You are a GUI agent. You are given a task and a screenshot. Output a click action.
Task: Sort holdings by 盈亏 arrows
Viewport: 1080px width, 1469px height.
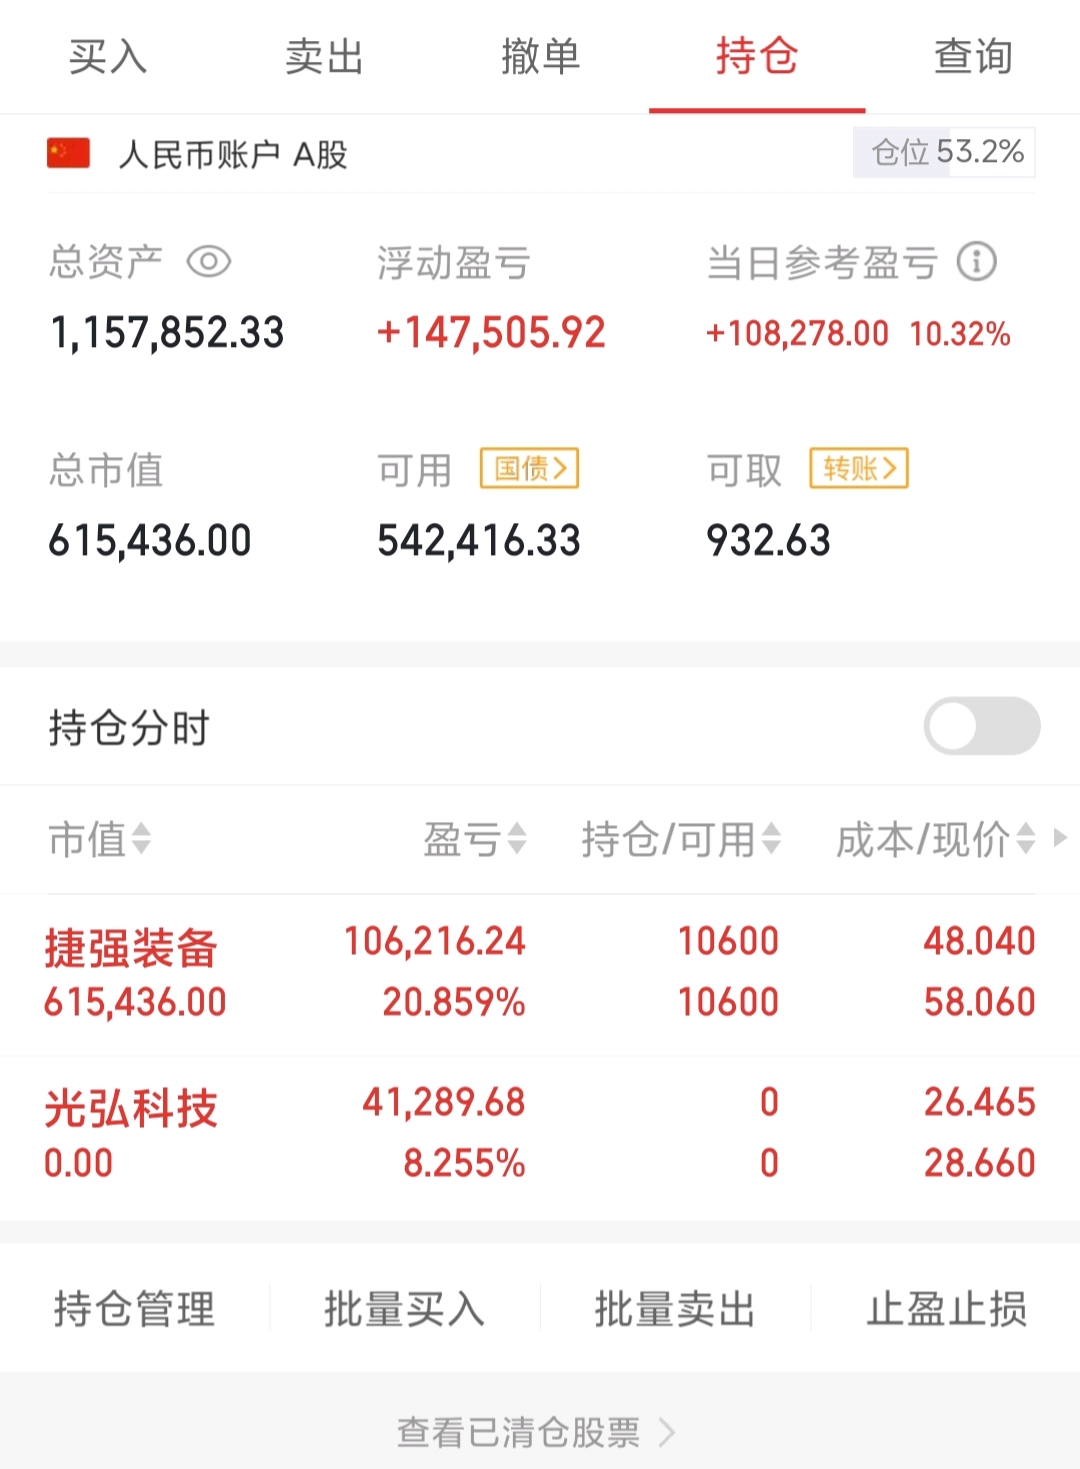click(x=516, y=838)
